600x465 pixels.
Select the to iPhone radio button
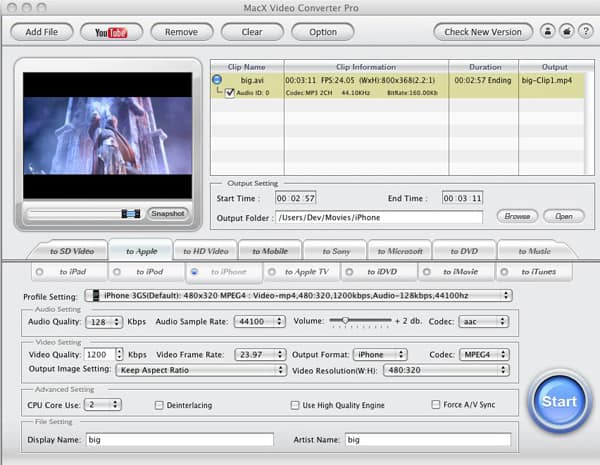click(194, 272)
